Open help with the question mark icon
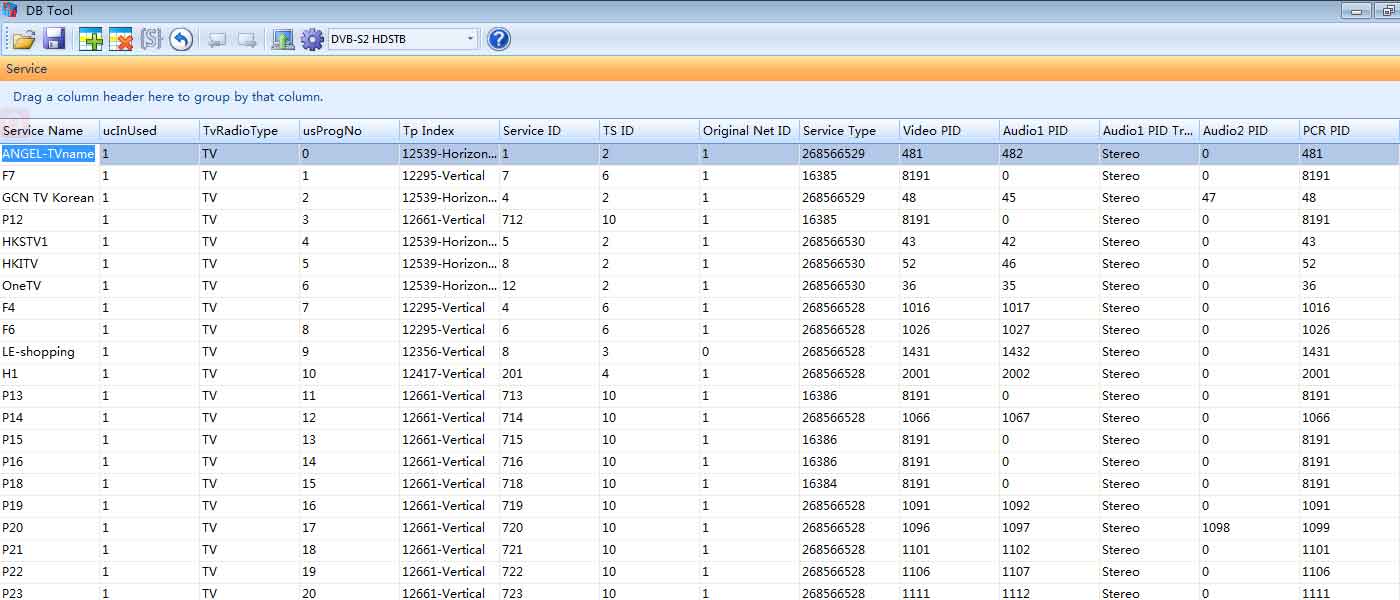This screenshot has height=600, width=1400. point(498,40)
